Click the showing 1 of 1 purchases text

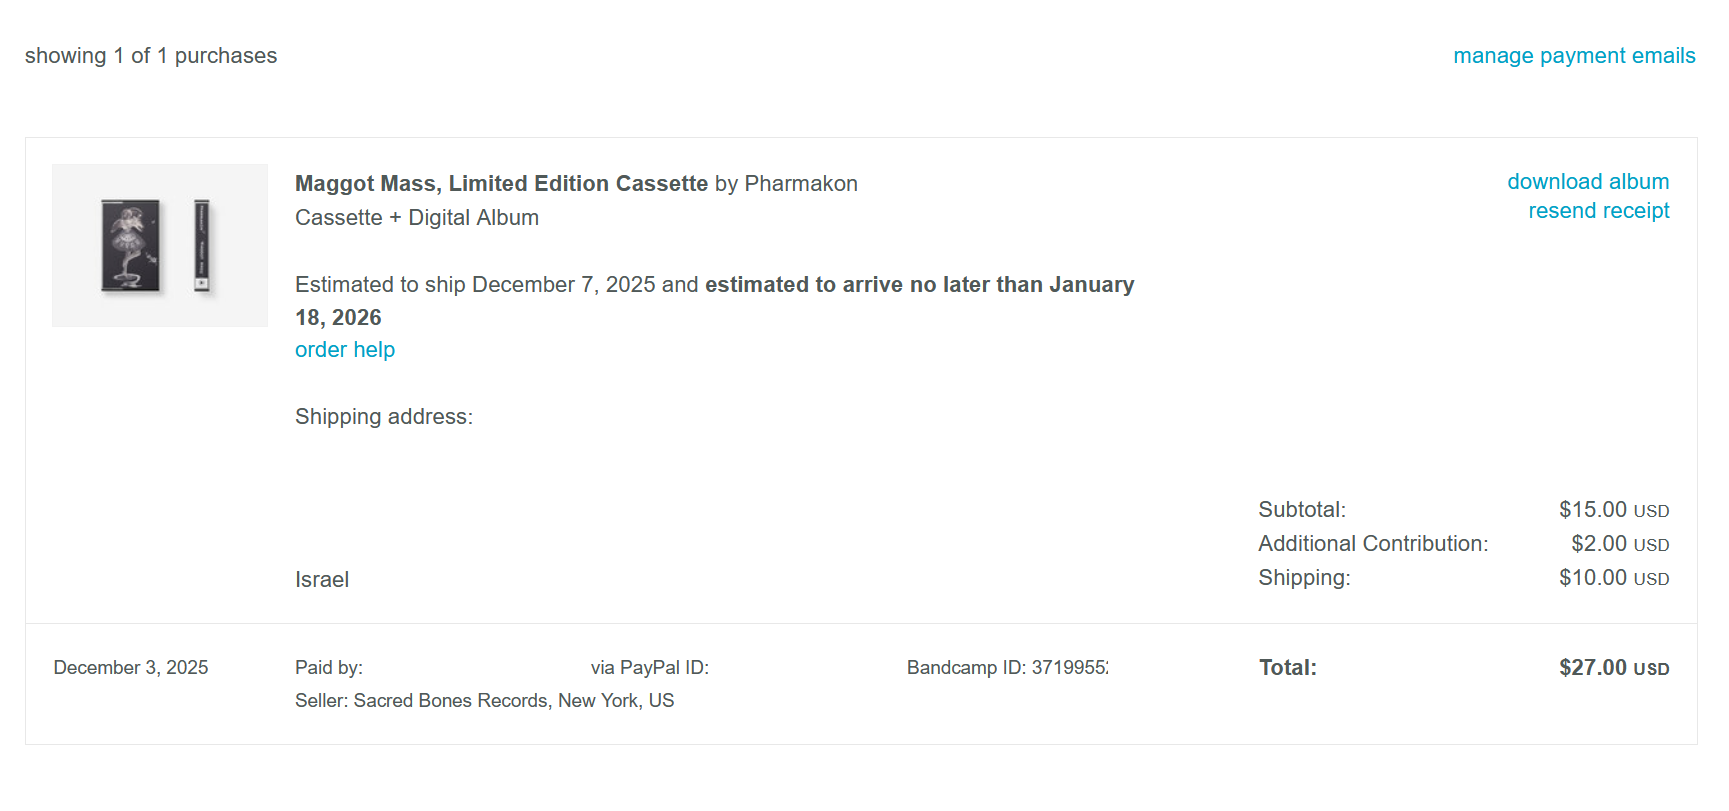tap(151, 56)
